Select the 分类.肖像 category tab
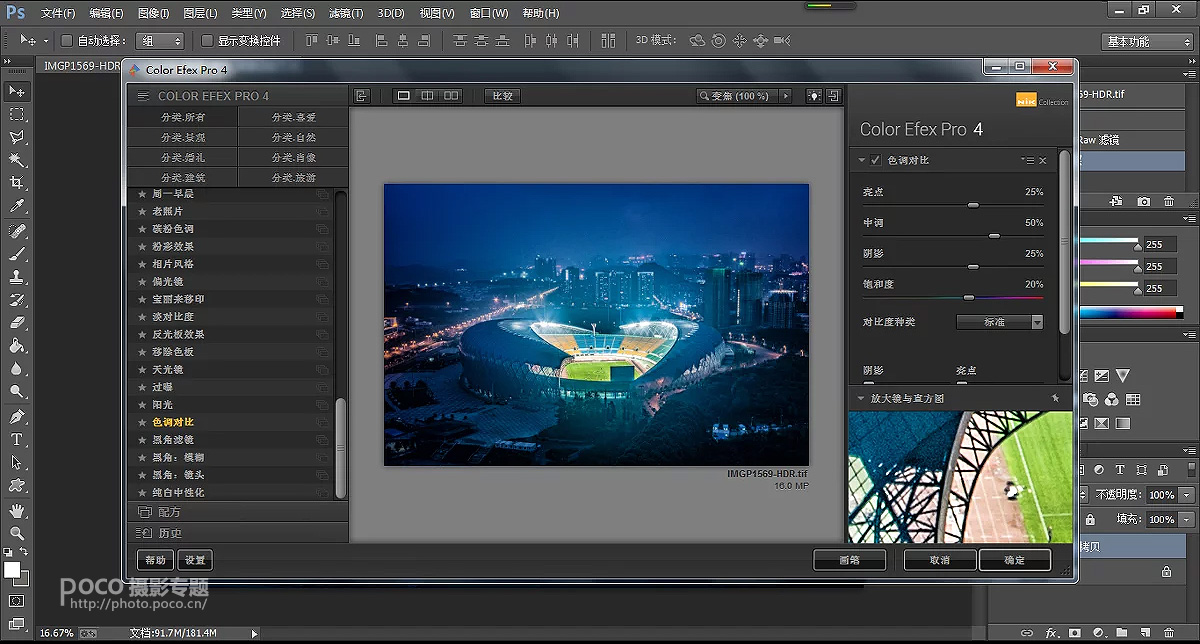This screenshot has height=644, width=1200. [x=293, y=157]
